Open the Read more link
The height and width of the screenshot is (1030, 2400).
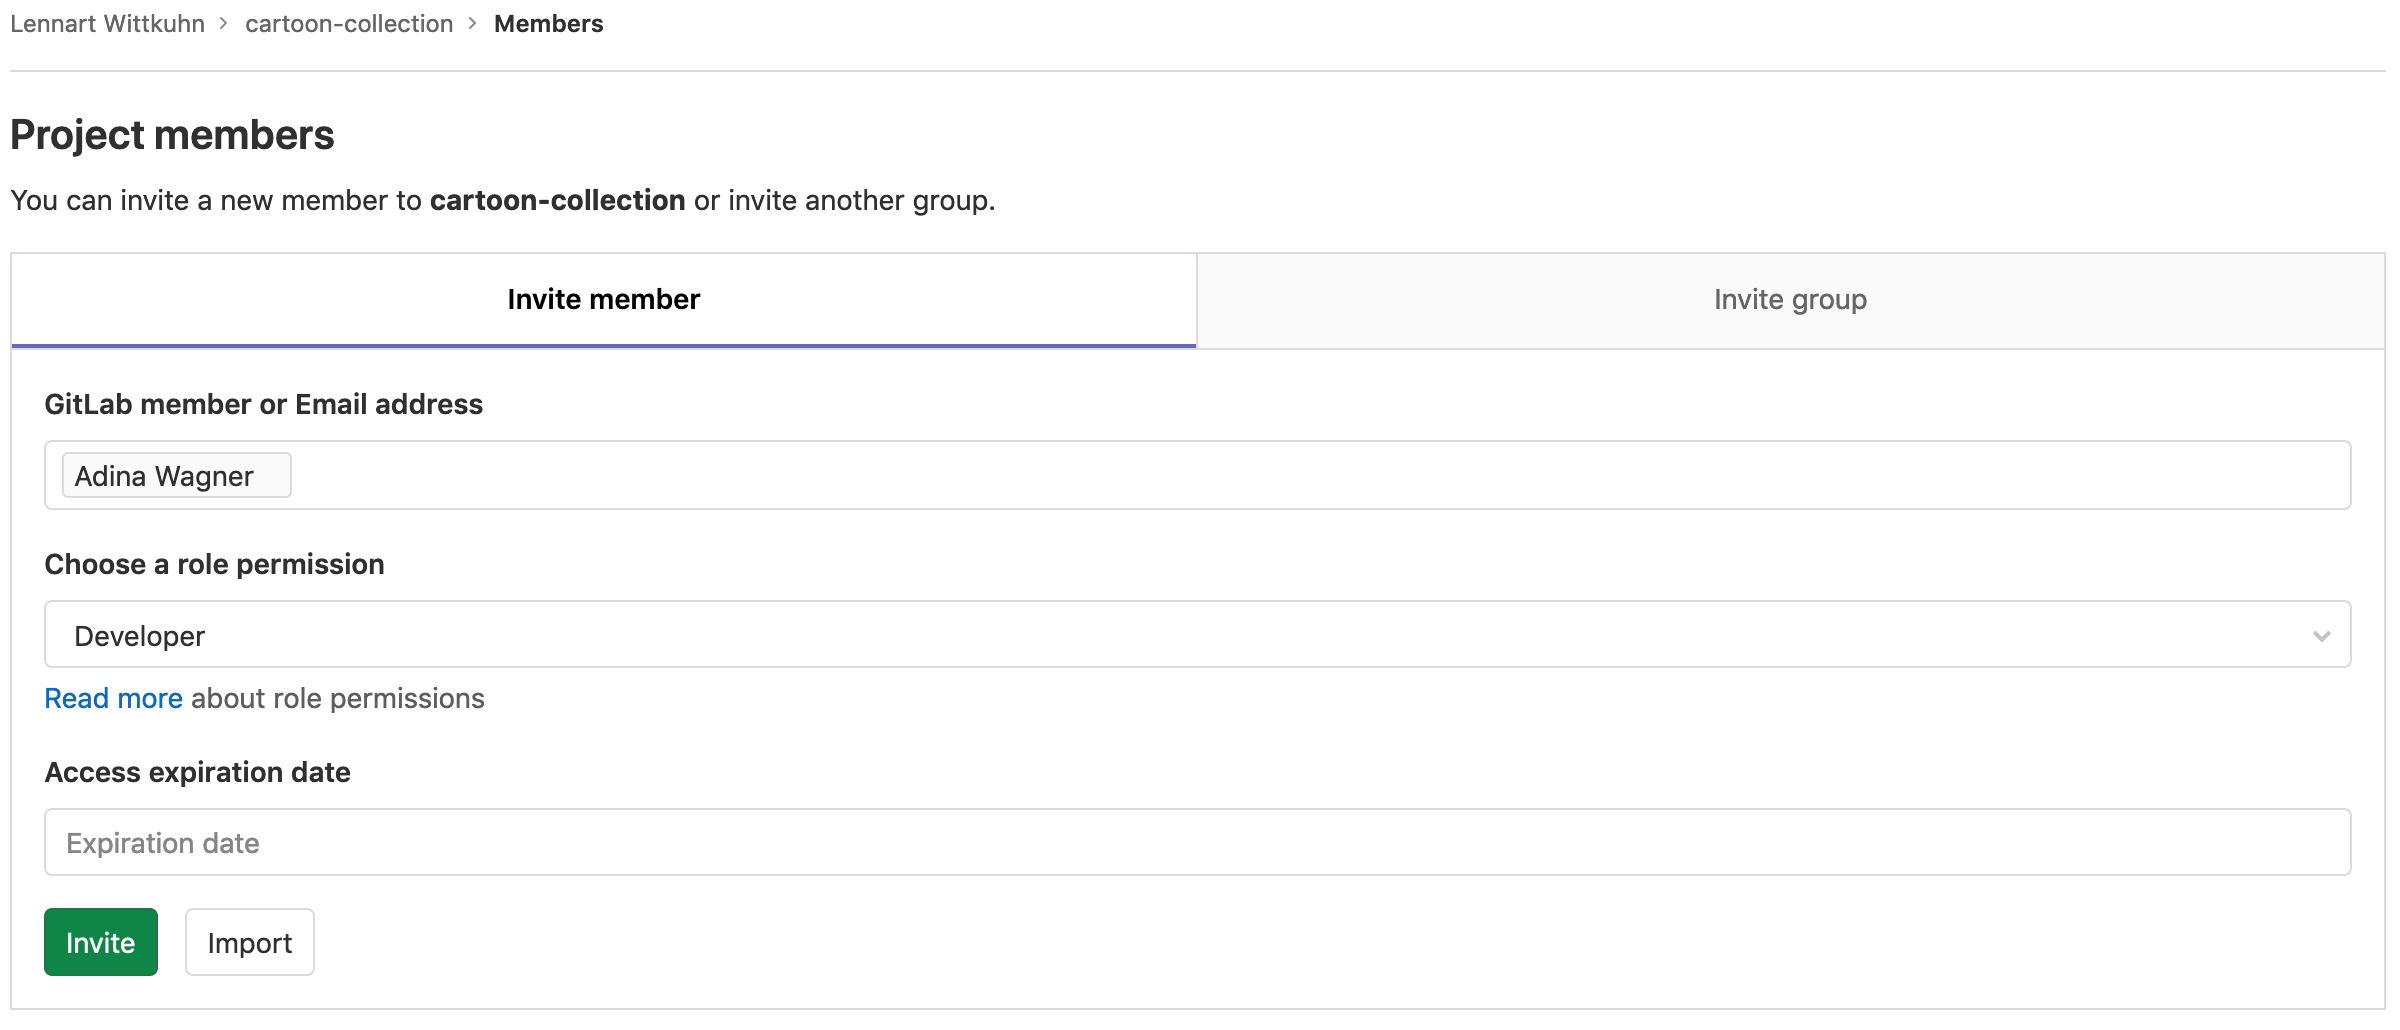point(113,698)
